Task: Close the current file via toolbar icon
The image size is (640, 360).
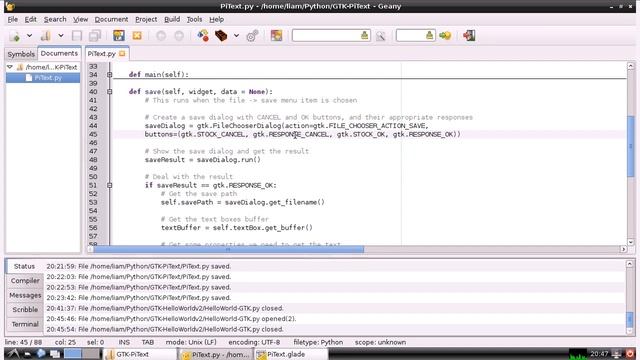Action: pyautogui.click(x=137, y=36)
